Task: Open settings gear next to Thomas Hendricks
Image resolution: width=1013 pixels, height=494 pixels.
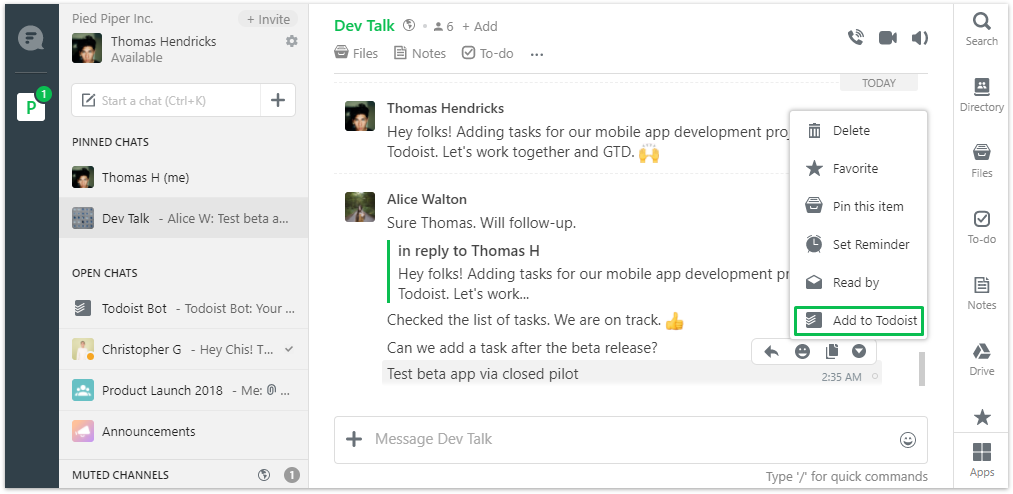Action: point(292,41)
